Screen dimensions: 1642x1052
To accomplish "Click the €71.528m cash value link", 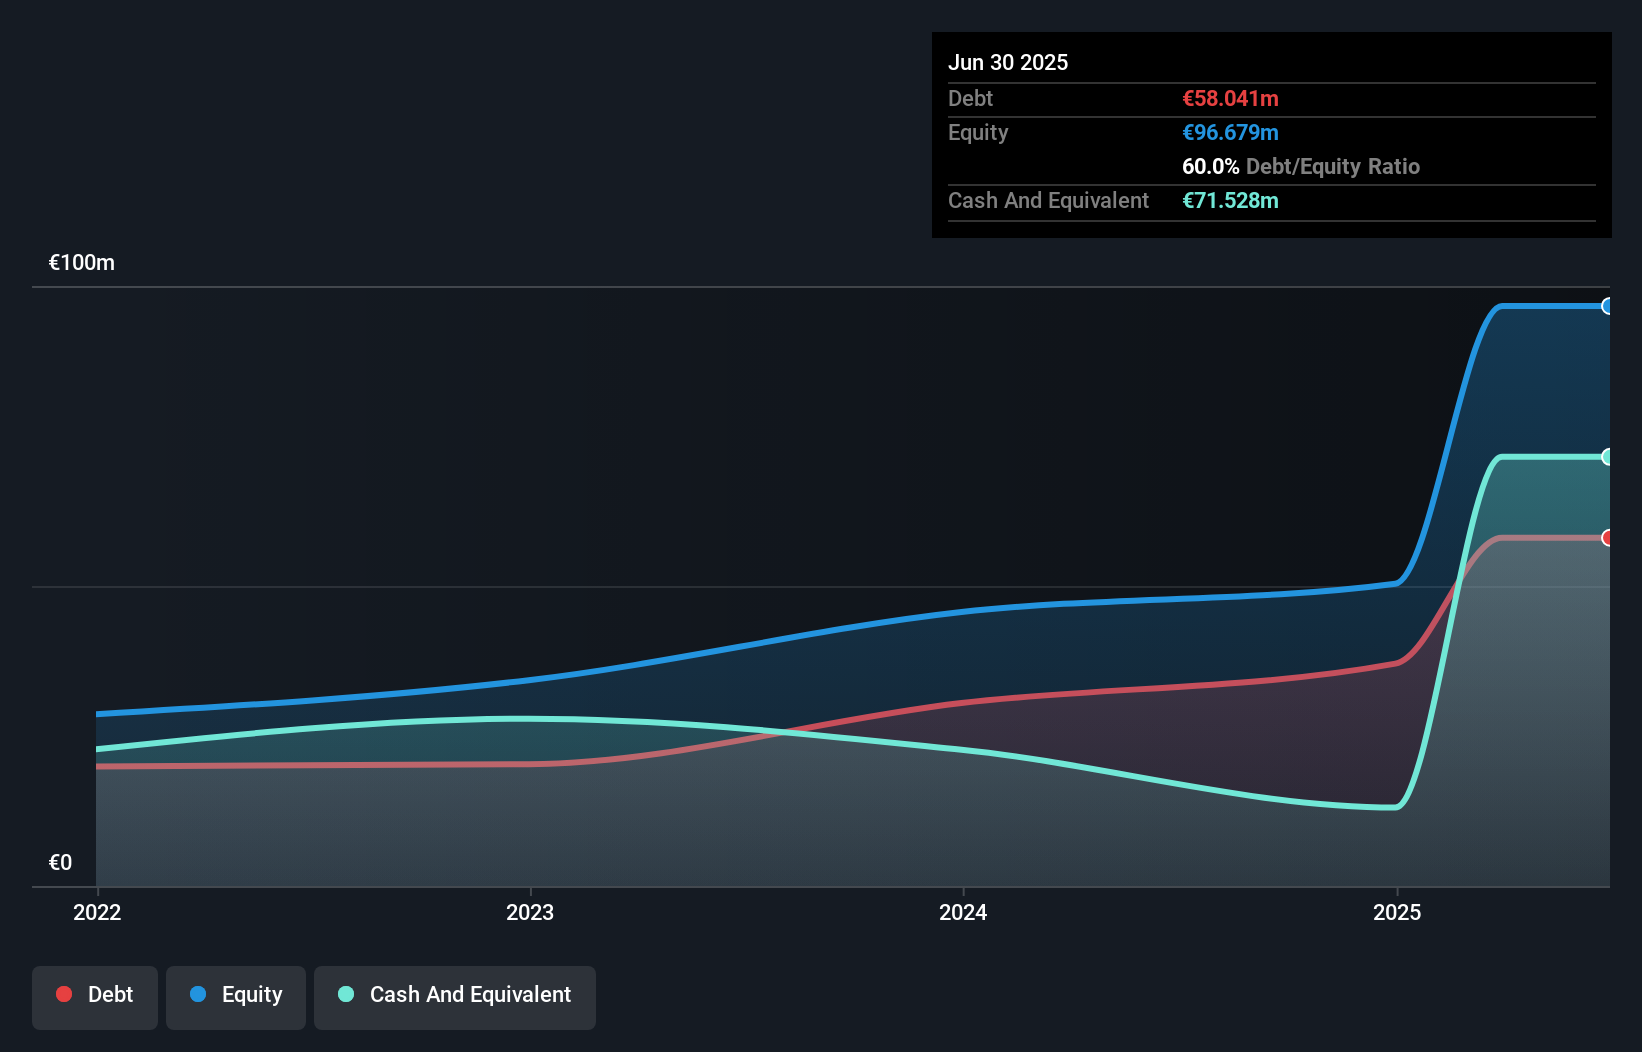I will point(1230,200).
